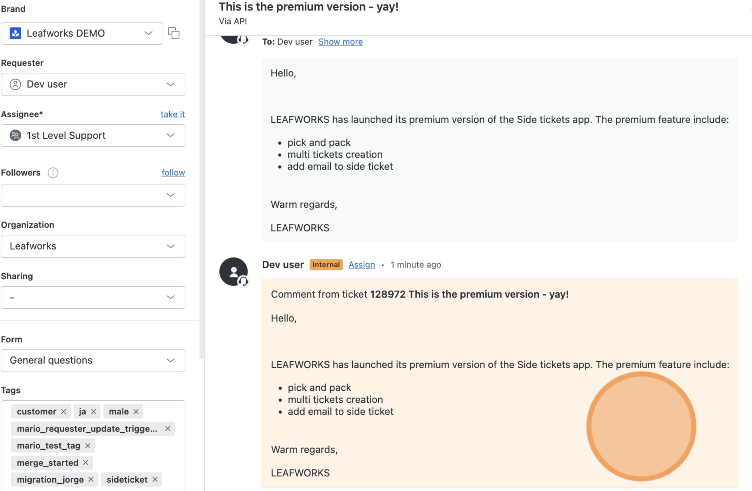Screen dimensions: 752x491
Task: Remove the sideticket tag
Action: coord(155,479)
